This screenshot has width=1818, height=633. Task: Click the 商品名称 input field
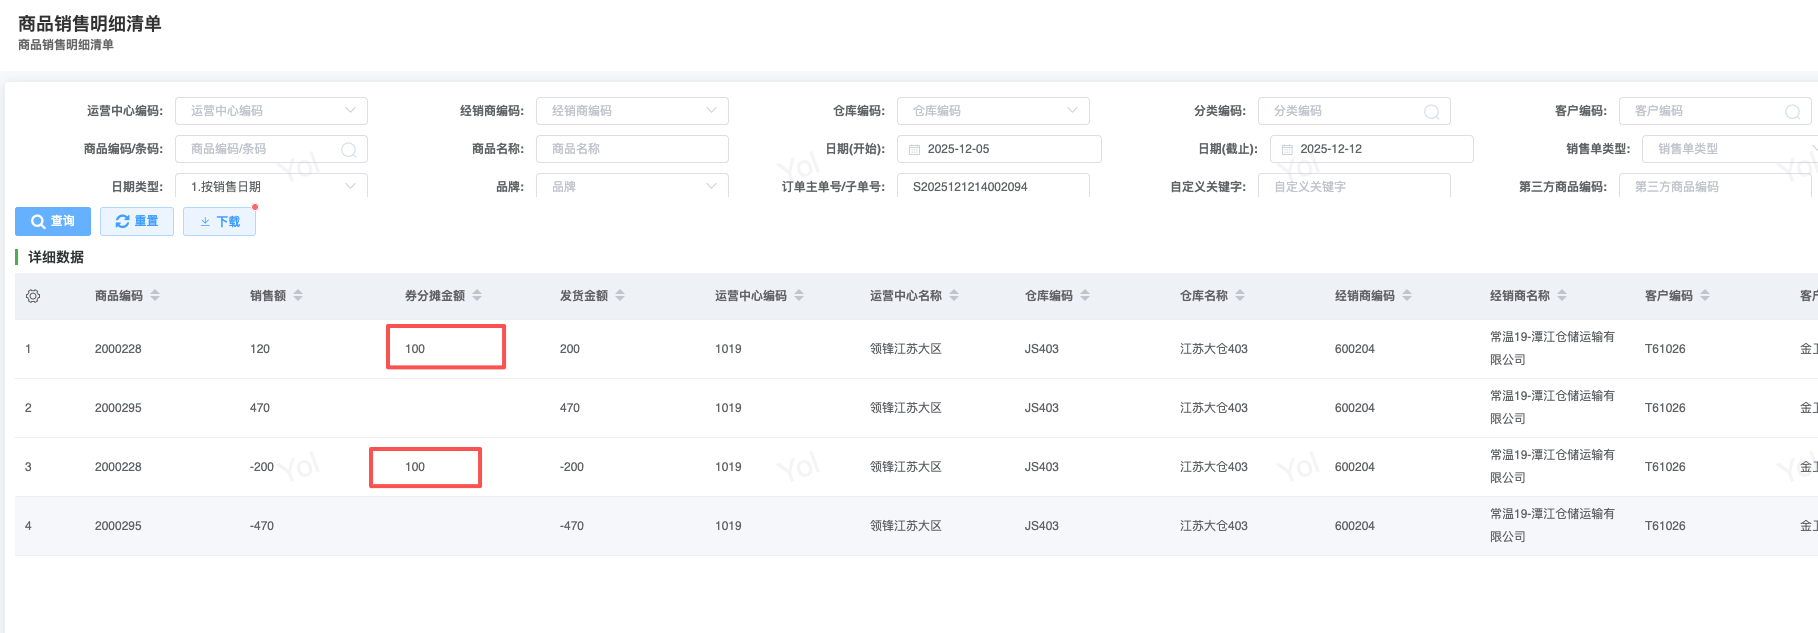click(632, 149)
